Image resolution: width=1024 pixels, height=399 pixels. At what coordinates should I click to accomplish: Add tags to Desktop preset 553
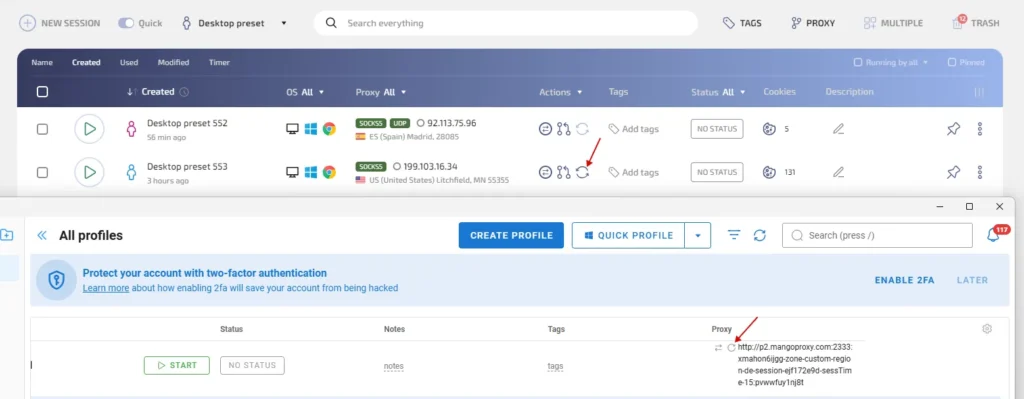click(x=633, y=172)
